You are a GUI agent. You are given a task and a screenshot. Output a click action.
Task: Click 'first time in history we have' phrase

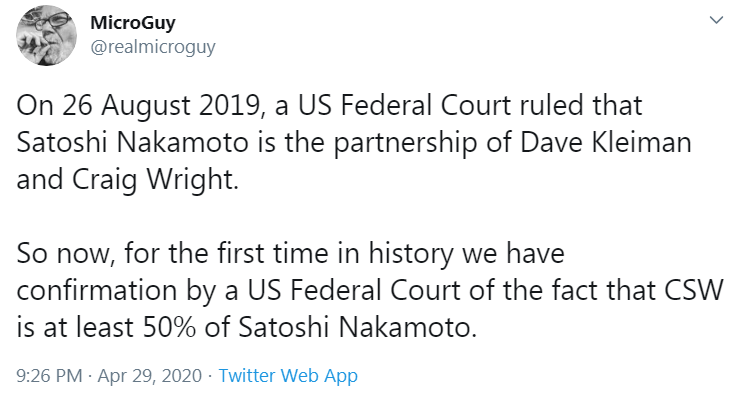pos(391,253)
